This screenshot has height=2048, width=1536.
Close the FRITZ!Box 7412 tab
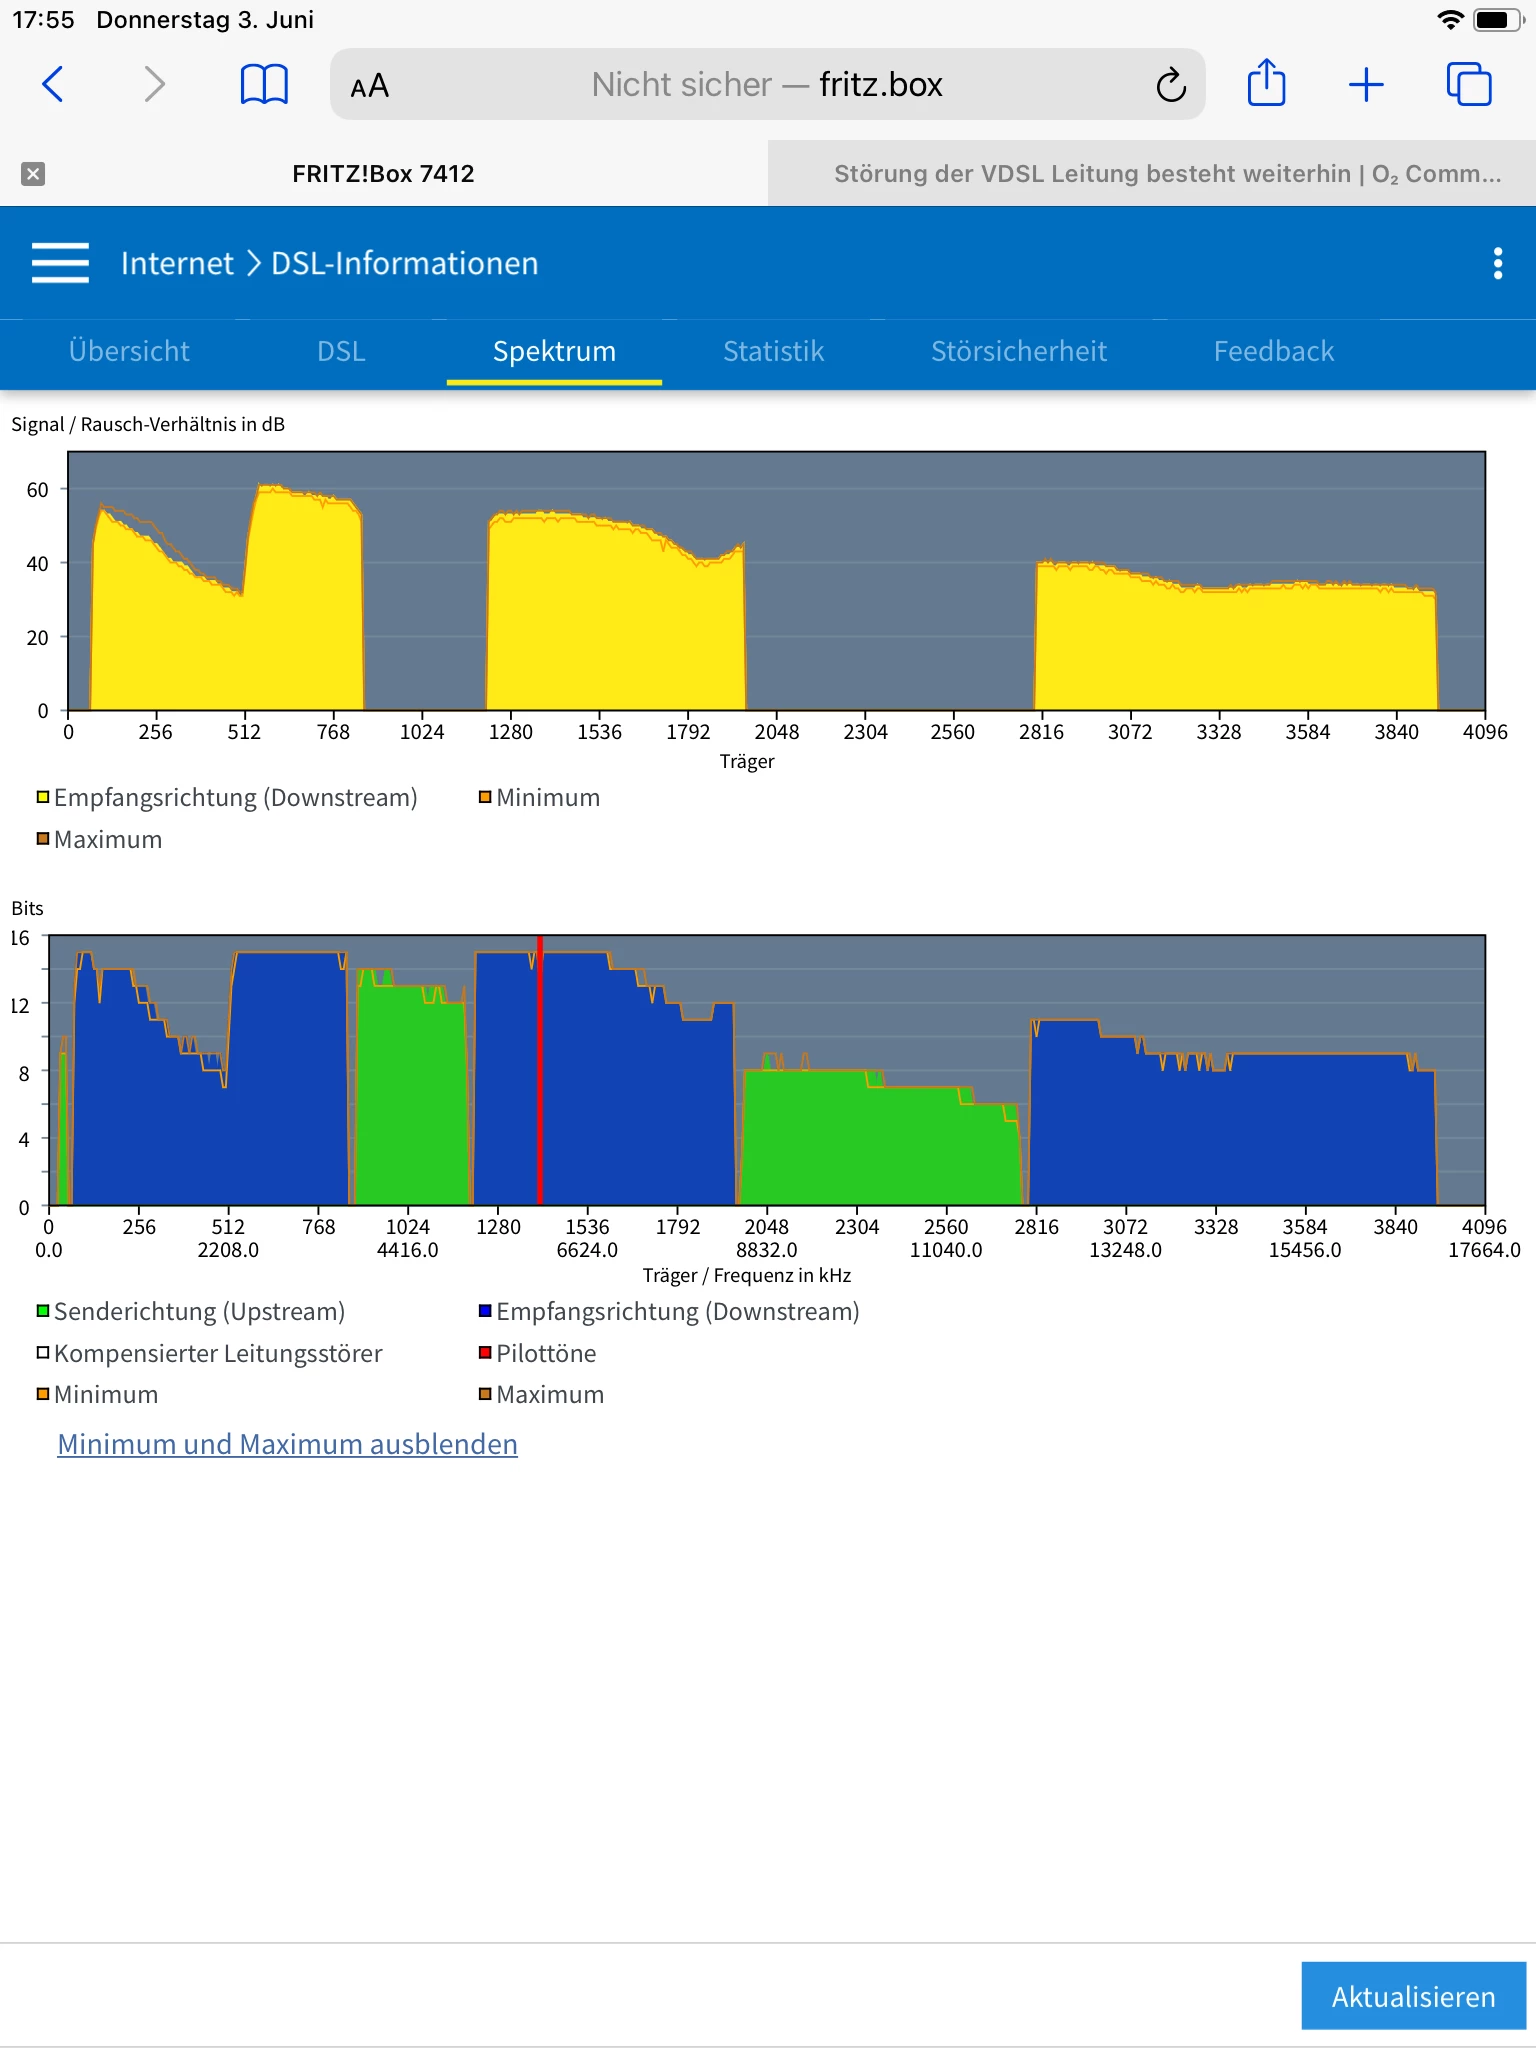click(33, 174)
